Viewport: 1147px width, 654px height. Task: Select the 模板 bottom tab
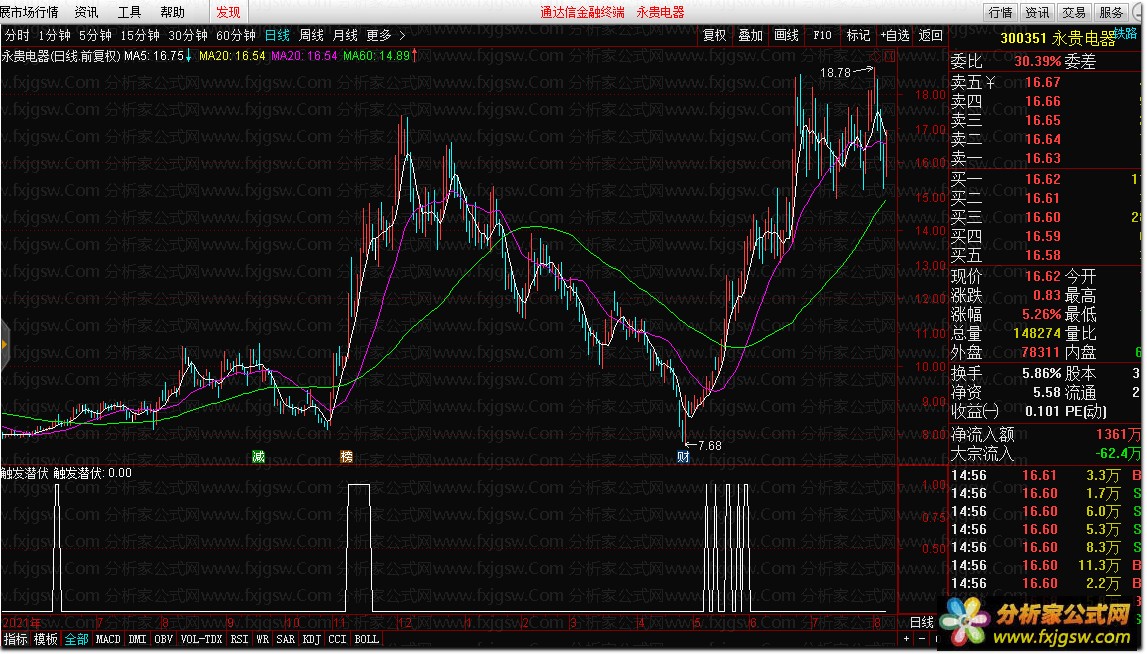point(45,639)
